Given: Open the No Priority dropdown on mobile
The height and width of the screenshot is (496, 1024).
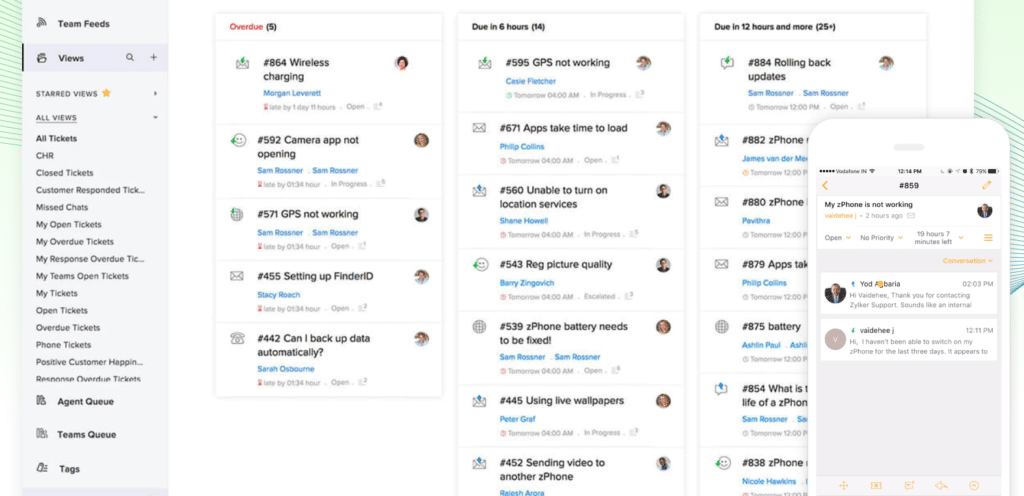Looking at the screenshot, I should click(x=880, y=238).
